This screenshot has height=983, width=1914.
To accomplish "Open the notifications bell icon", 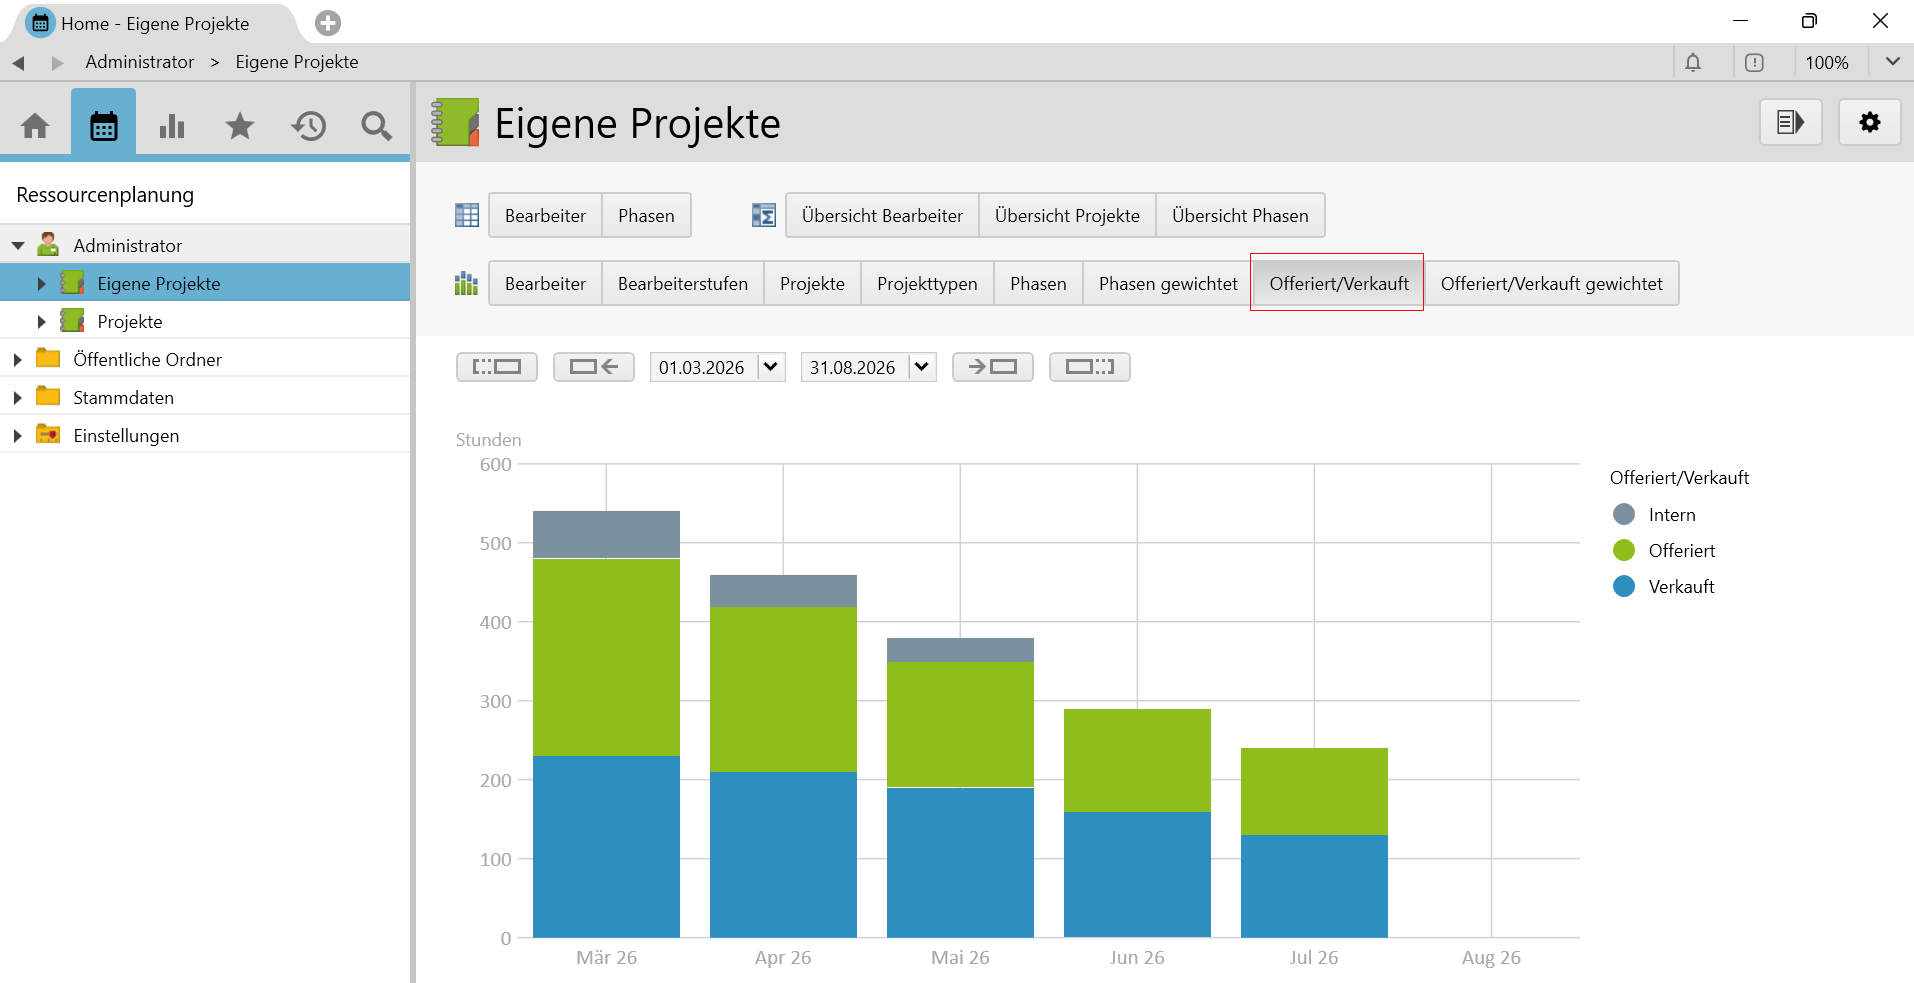I will click(1693, 63).
